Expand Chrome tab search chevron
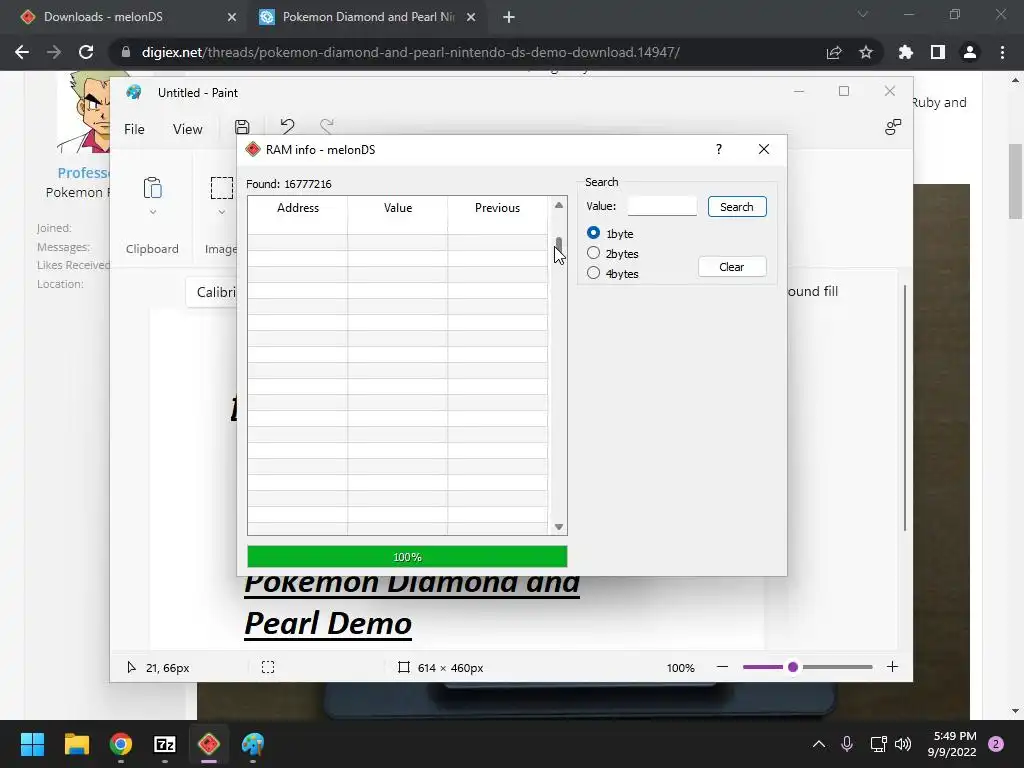1024x768 pixels. pyautogui.click(x=863, y=14)
